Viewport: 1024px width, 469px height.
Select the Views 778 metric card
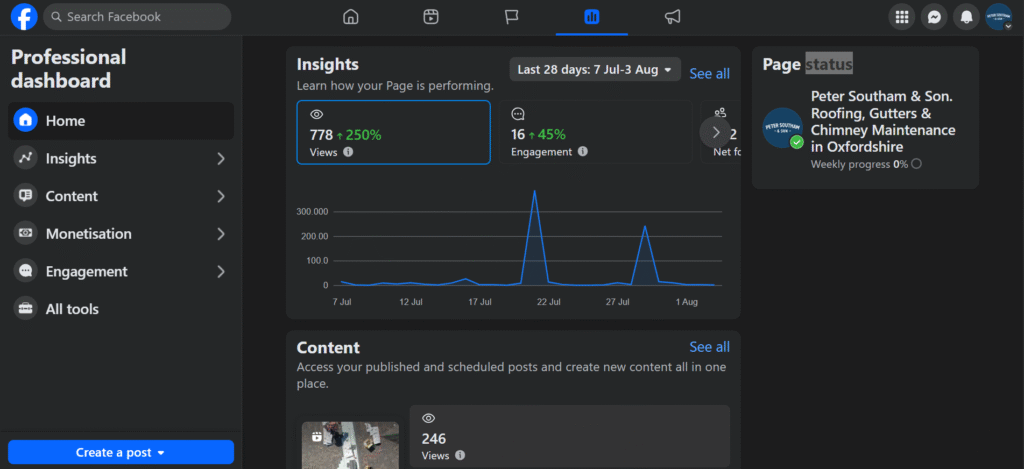tap(393, 132)
